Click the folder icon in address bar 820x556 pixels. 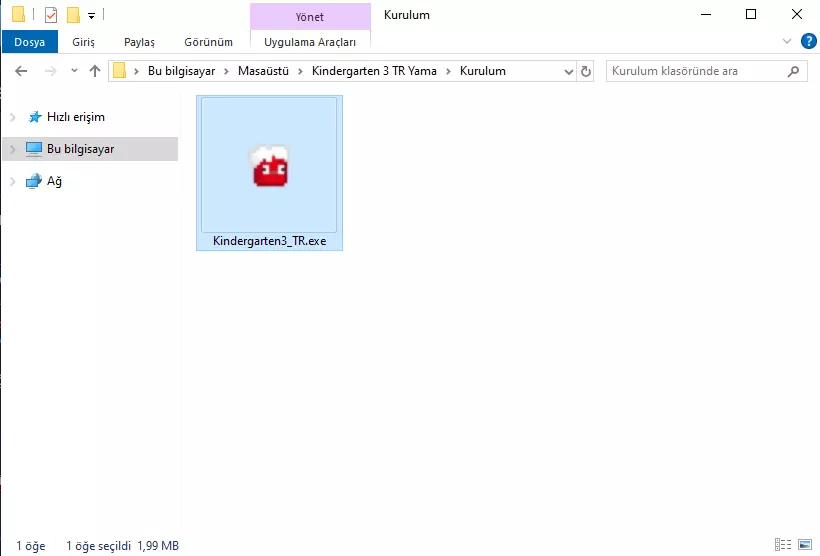coord(120,71)
